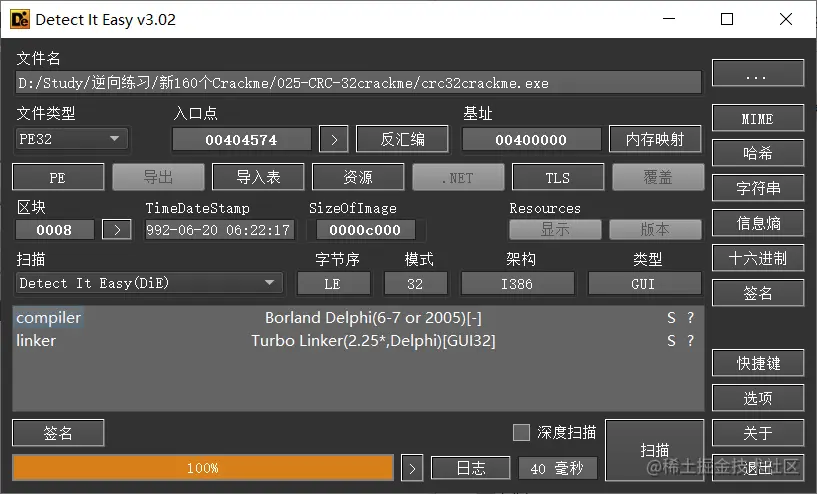Click the ? link in linker row
Image resolution: width=817 pixels, height=494 pixels.
click(x=691, y=340)
